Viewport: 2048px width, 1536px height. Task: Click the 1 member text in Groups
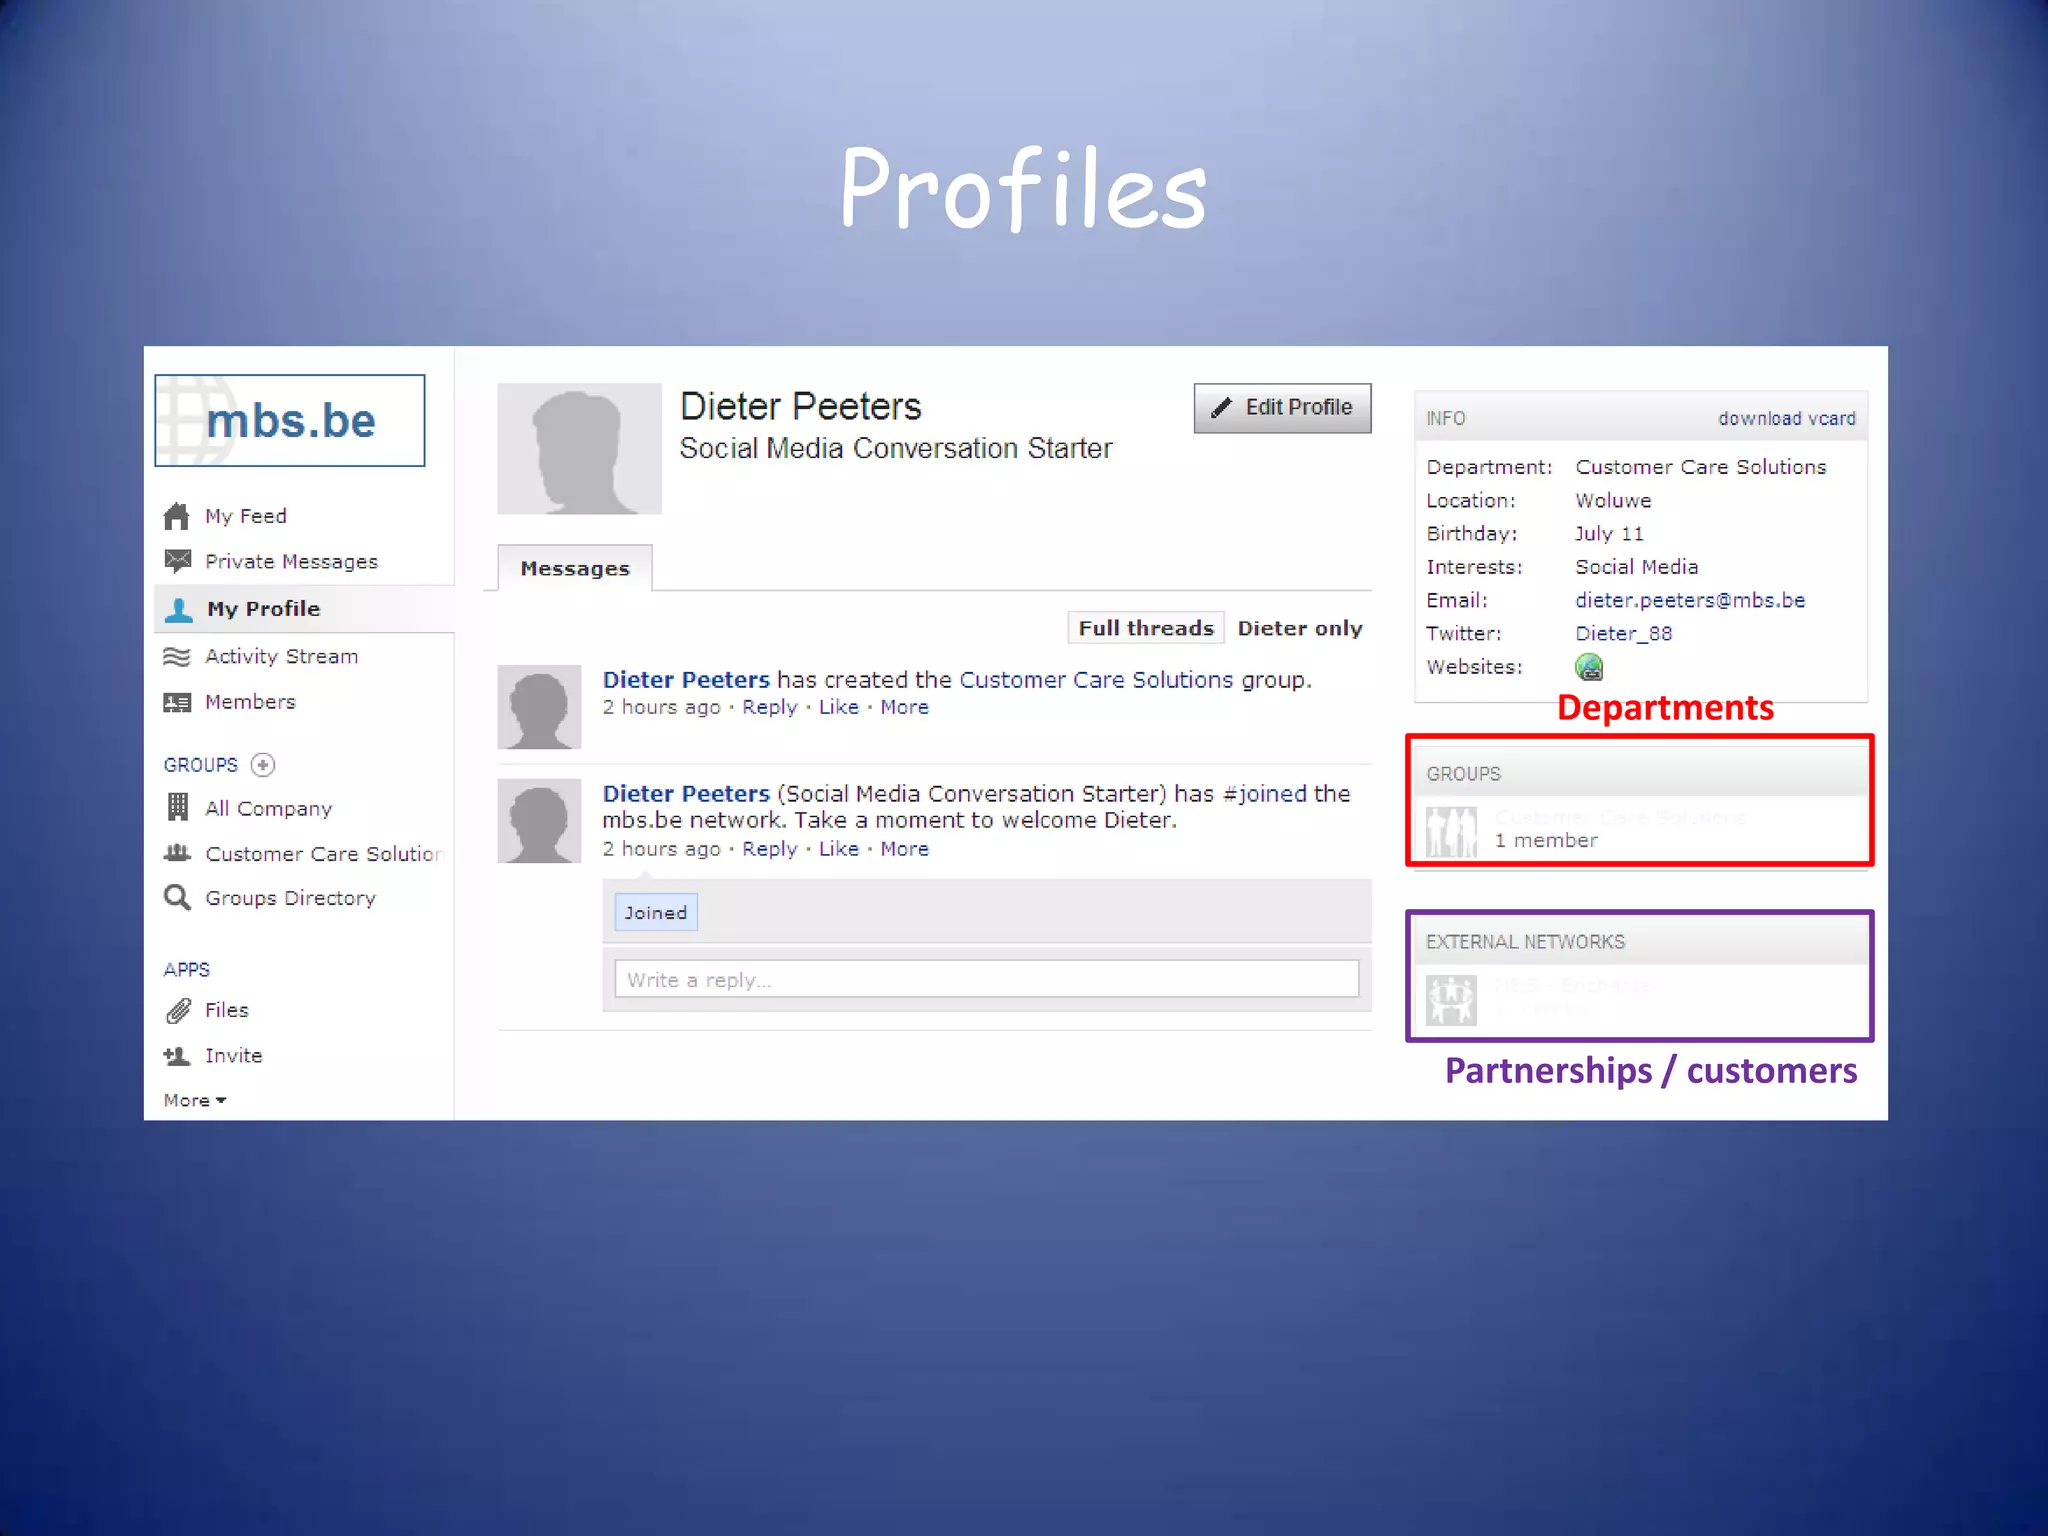1546,841
